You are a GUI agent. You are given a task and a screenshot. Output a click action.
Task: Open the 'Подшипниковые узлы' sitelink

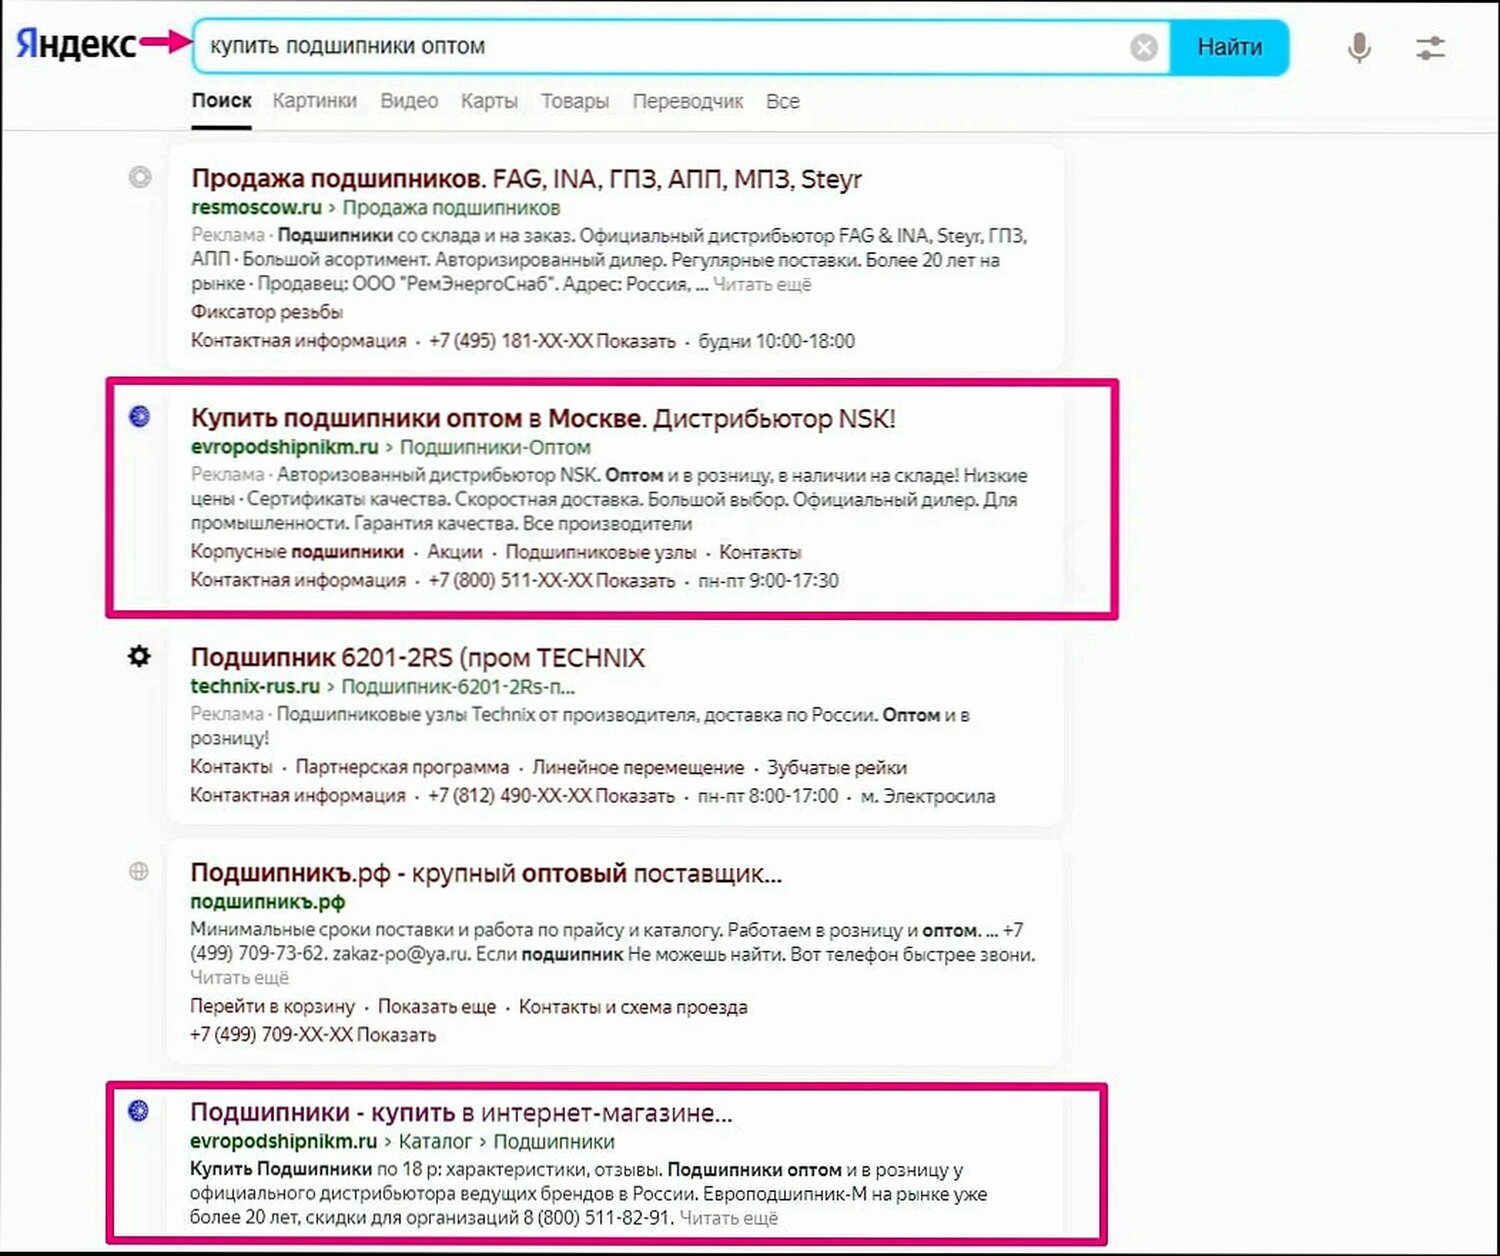(601, 552)
